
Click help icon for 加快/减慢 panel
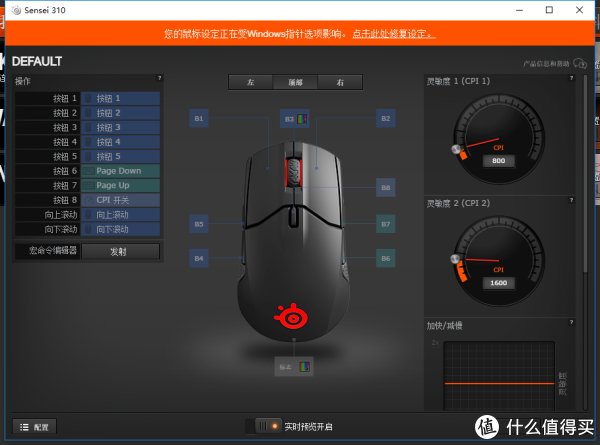(572, 322)
